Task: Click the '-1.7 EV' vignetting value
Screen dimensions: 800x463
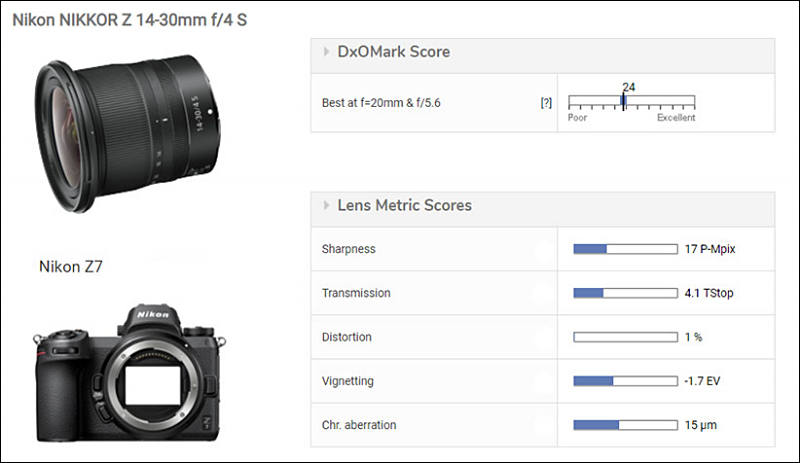Action: [x=702, y=381]
